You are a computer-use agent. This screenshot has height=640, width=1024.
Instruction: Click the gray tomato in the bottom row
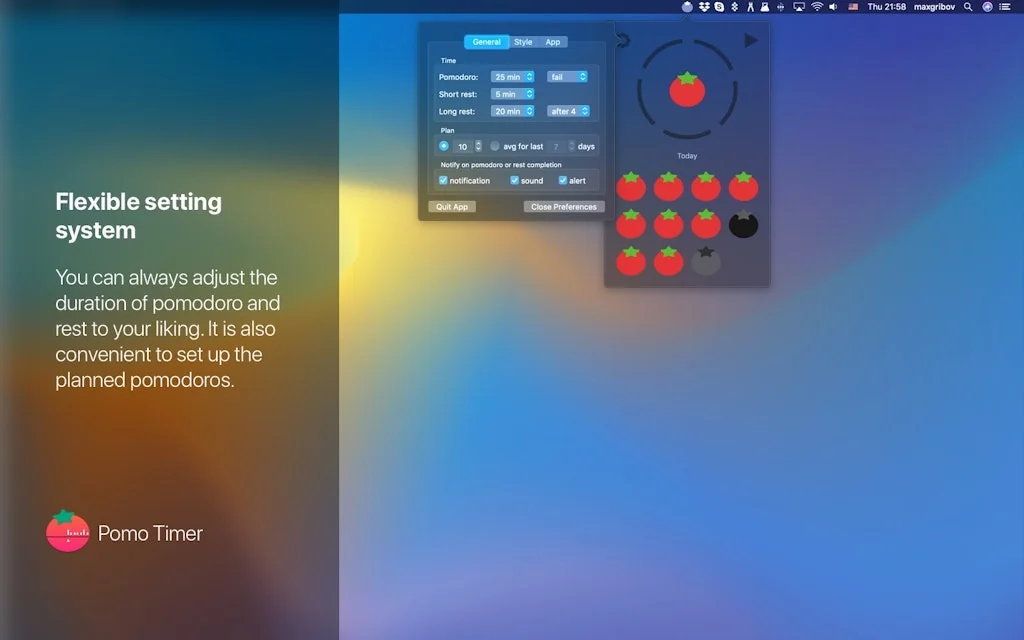coord(706,261)
